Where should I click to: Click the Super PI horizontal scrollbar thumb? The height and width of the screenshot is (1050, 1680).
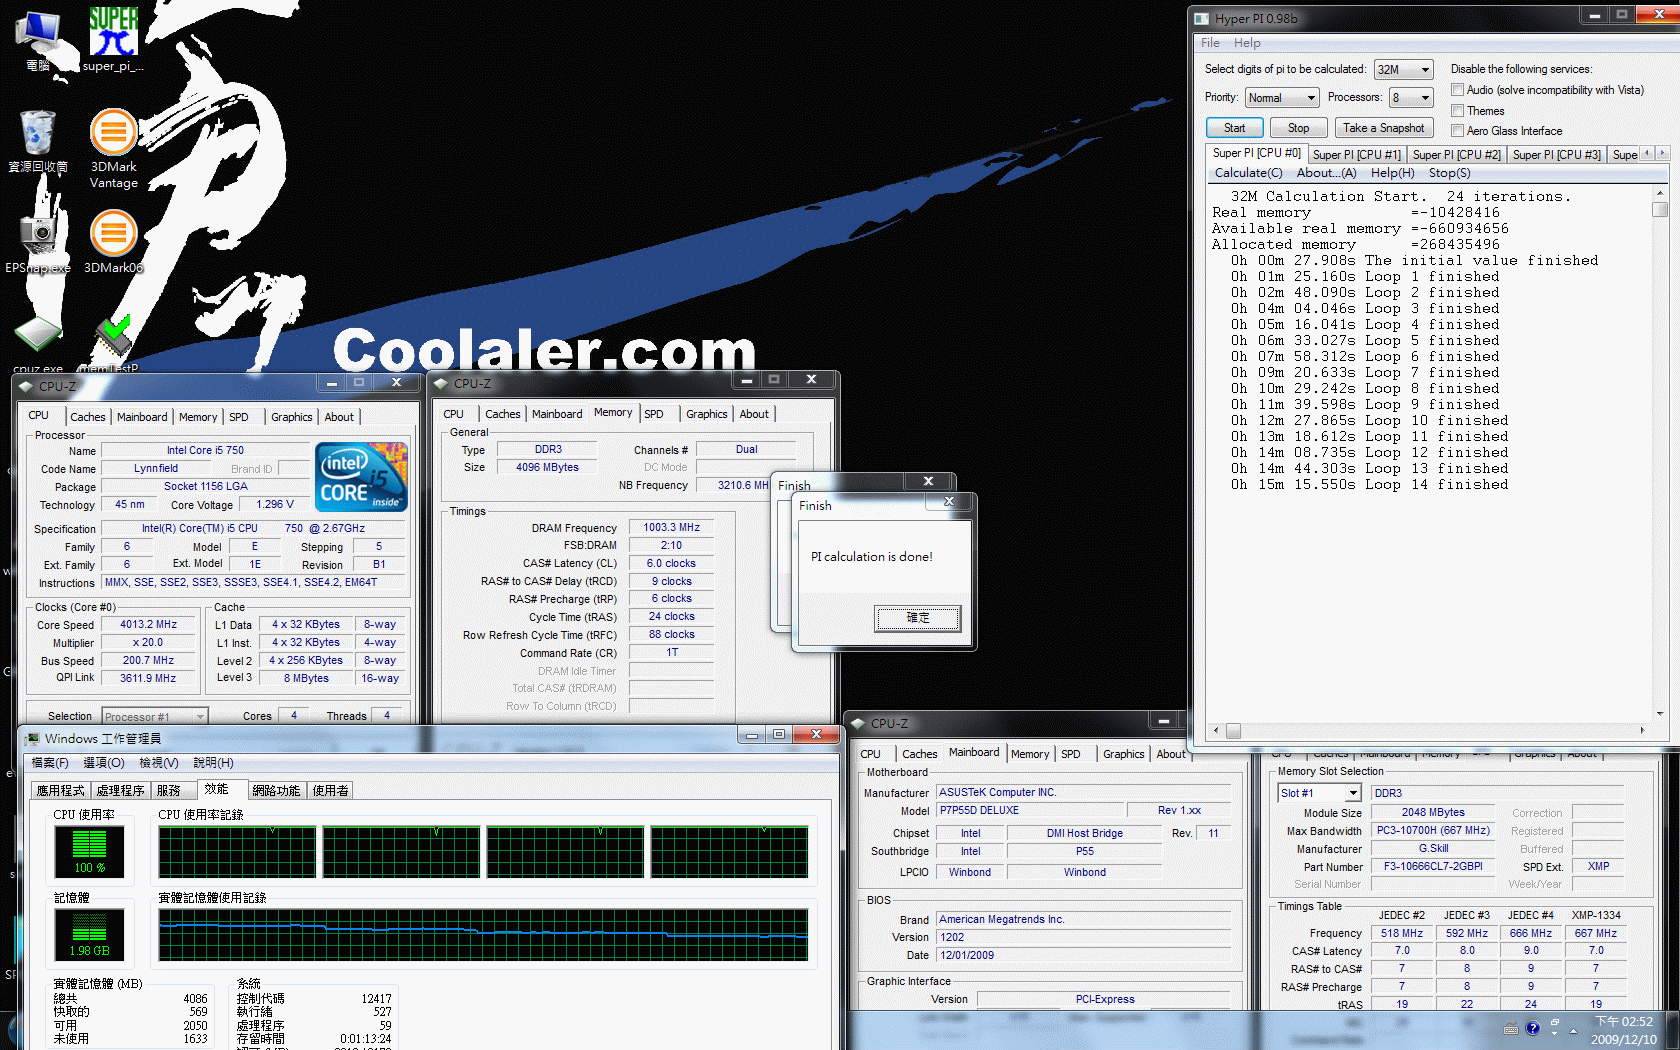(1233, 730)
